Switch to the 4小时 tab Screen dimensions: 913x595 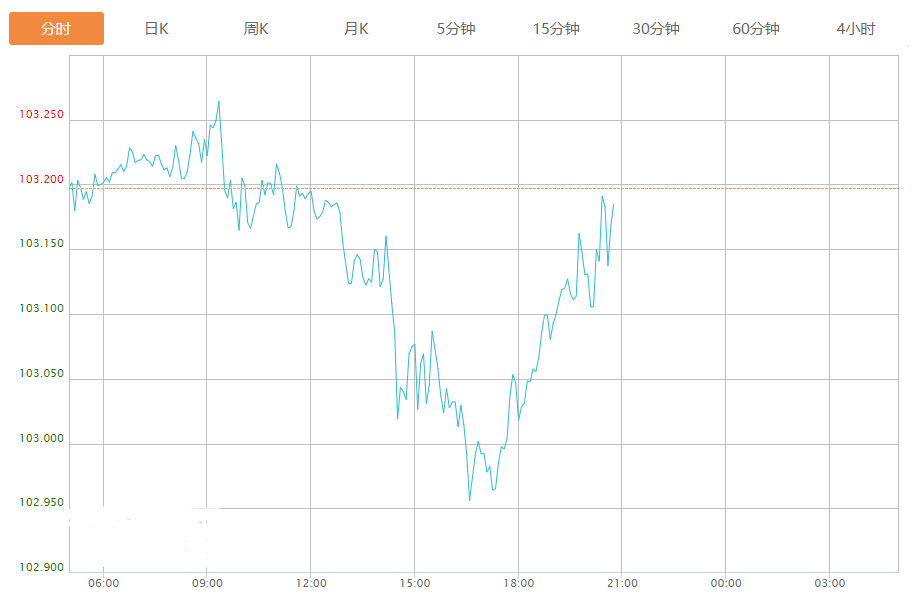[856, 29]
